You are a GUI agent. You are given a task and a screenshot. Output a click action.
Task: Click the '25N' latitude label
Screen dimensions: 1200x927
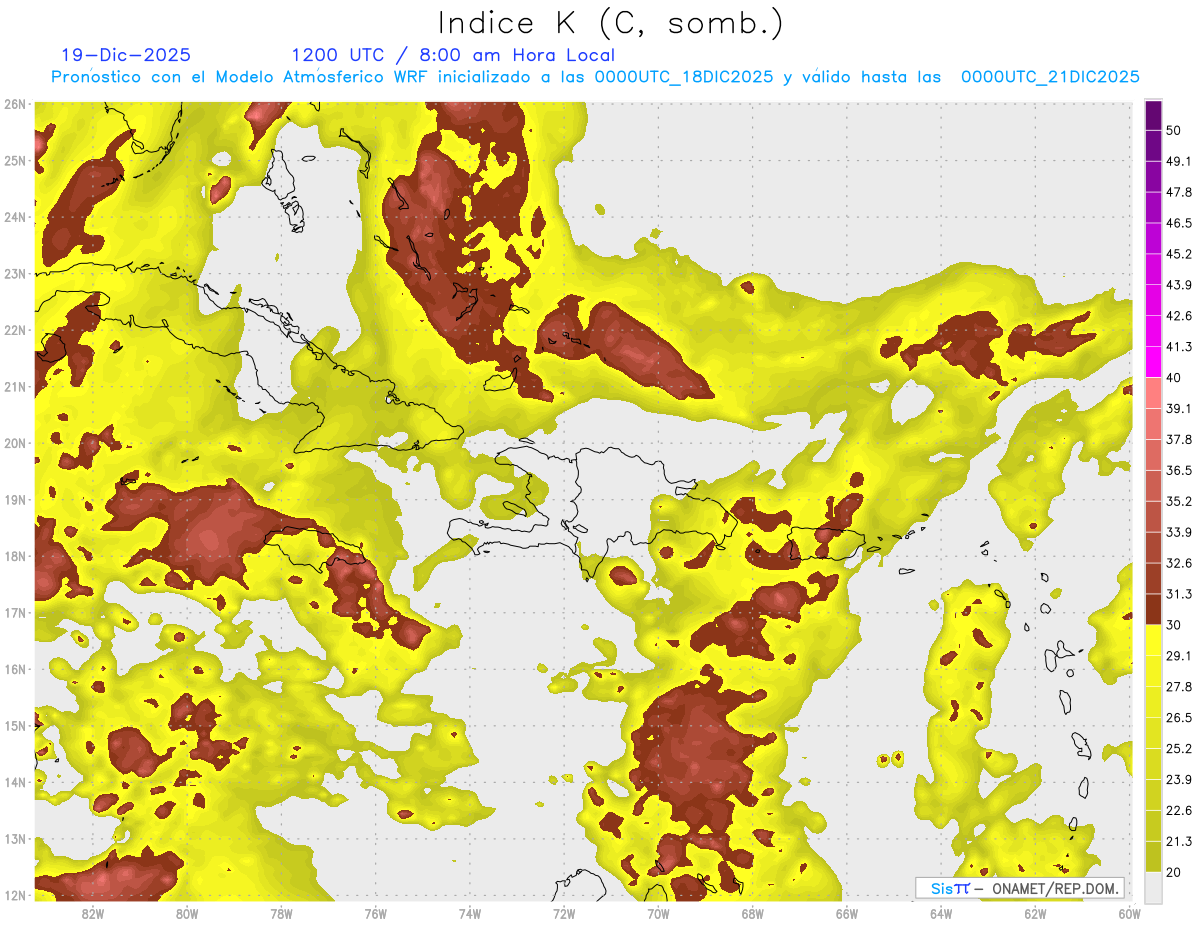click(14, 161)
